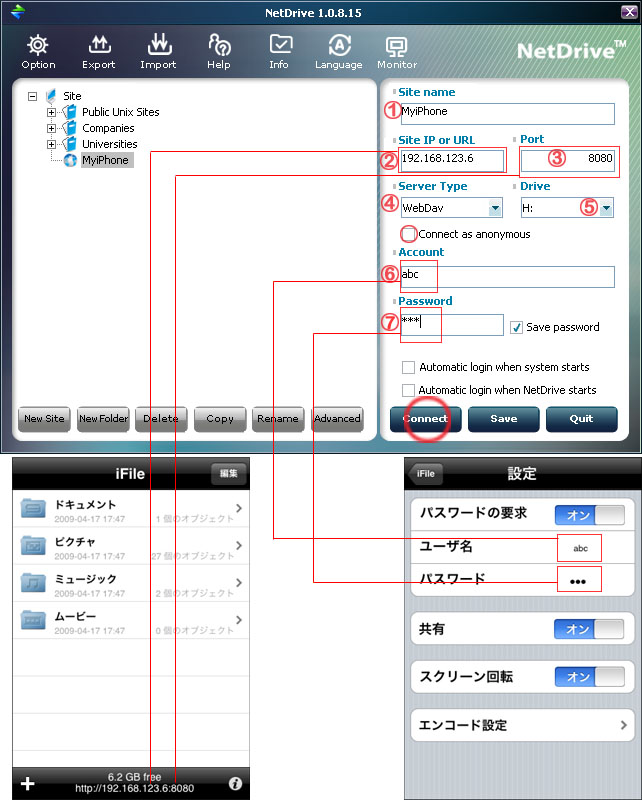This screenshot has height=800, width=642.
Task: Tap the ピクチャ label in iFile
Action: (75, 542)
